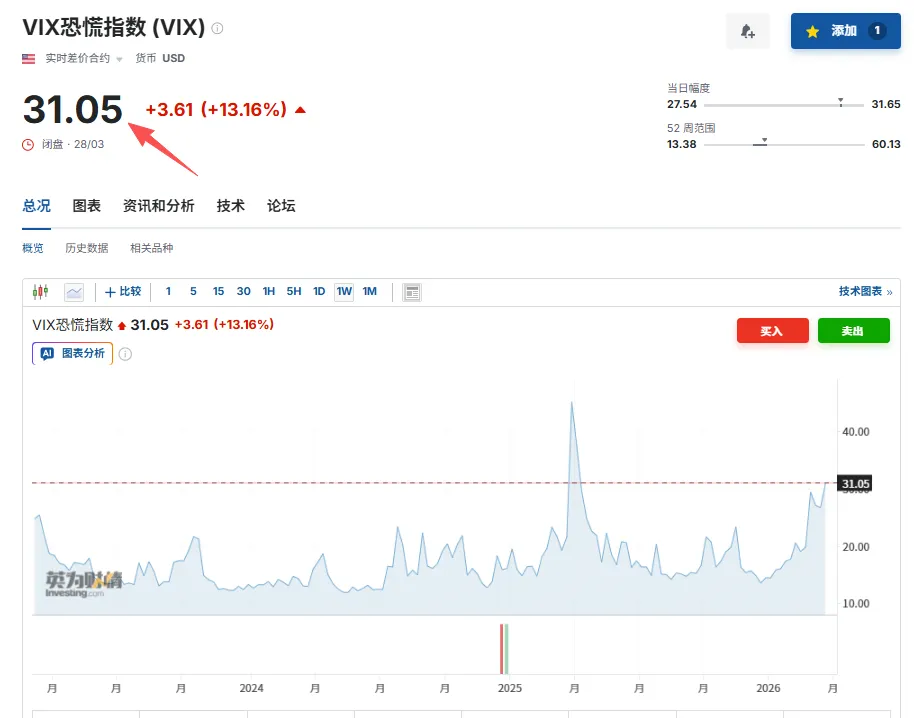Add VIX to the watchlist
Viewport: 914px width, 718px height.
tap(845, 31)
